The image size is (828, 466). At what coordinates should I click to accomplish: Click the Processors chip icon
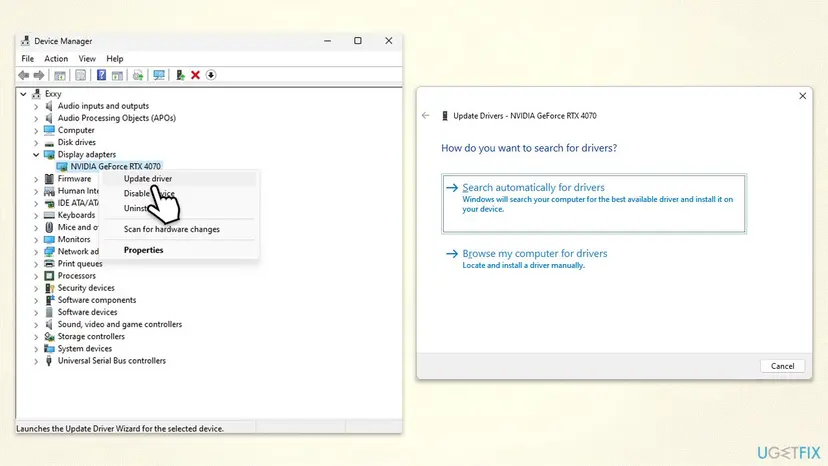pyautogui.click(x=49, y=276)
